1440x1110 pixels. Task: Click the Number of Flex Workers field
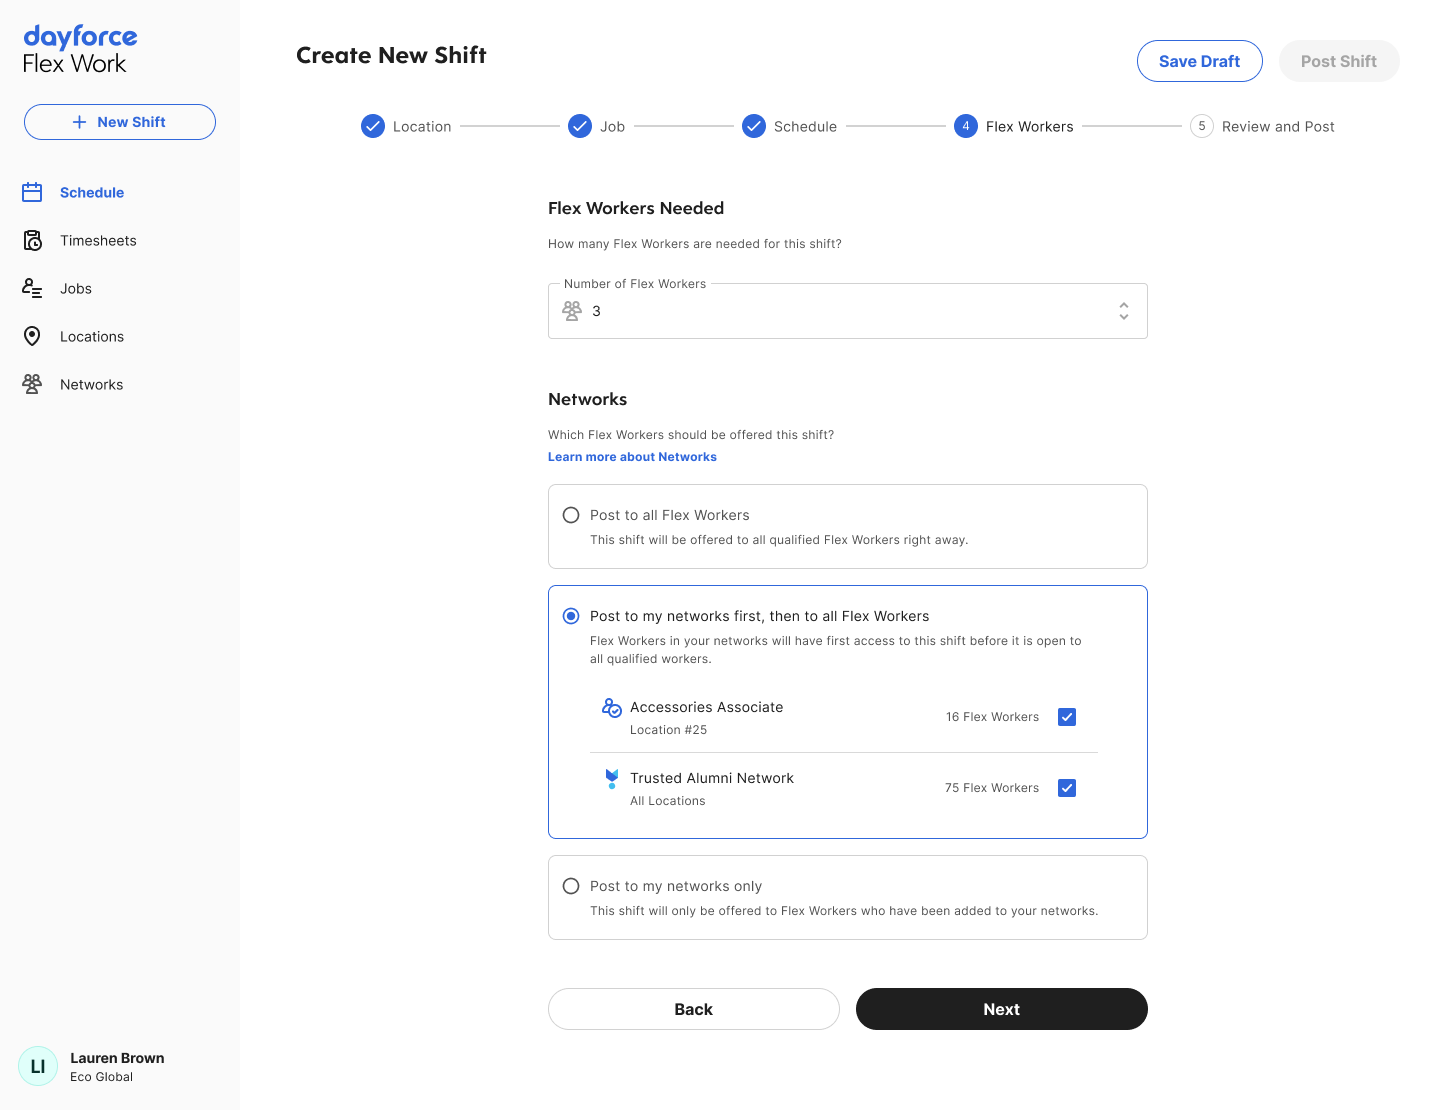(848, 311)
